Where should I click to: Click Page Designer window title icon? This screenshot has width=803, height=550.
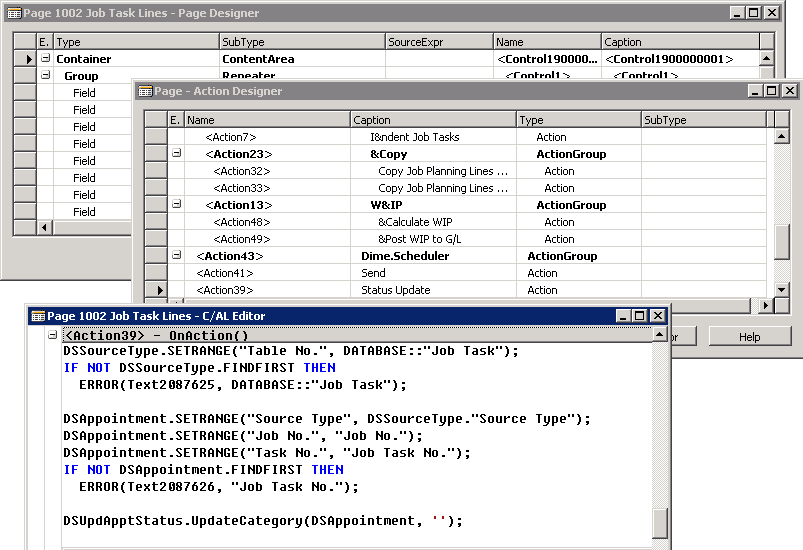point(14,13)
